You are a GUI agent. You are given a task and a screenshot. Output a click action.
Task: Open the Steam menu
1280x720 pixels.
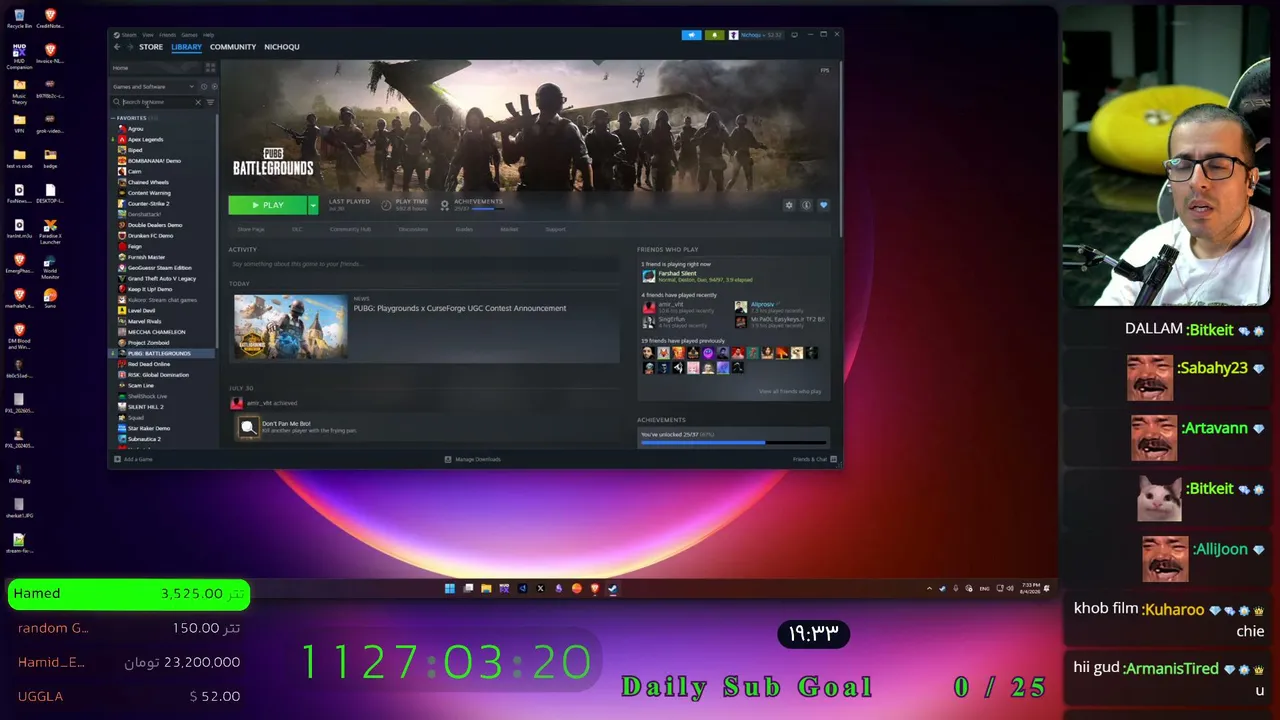point(130,35)
